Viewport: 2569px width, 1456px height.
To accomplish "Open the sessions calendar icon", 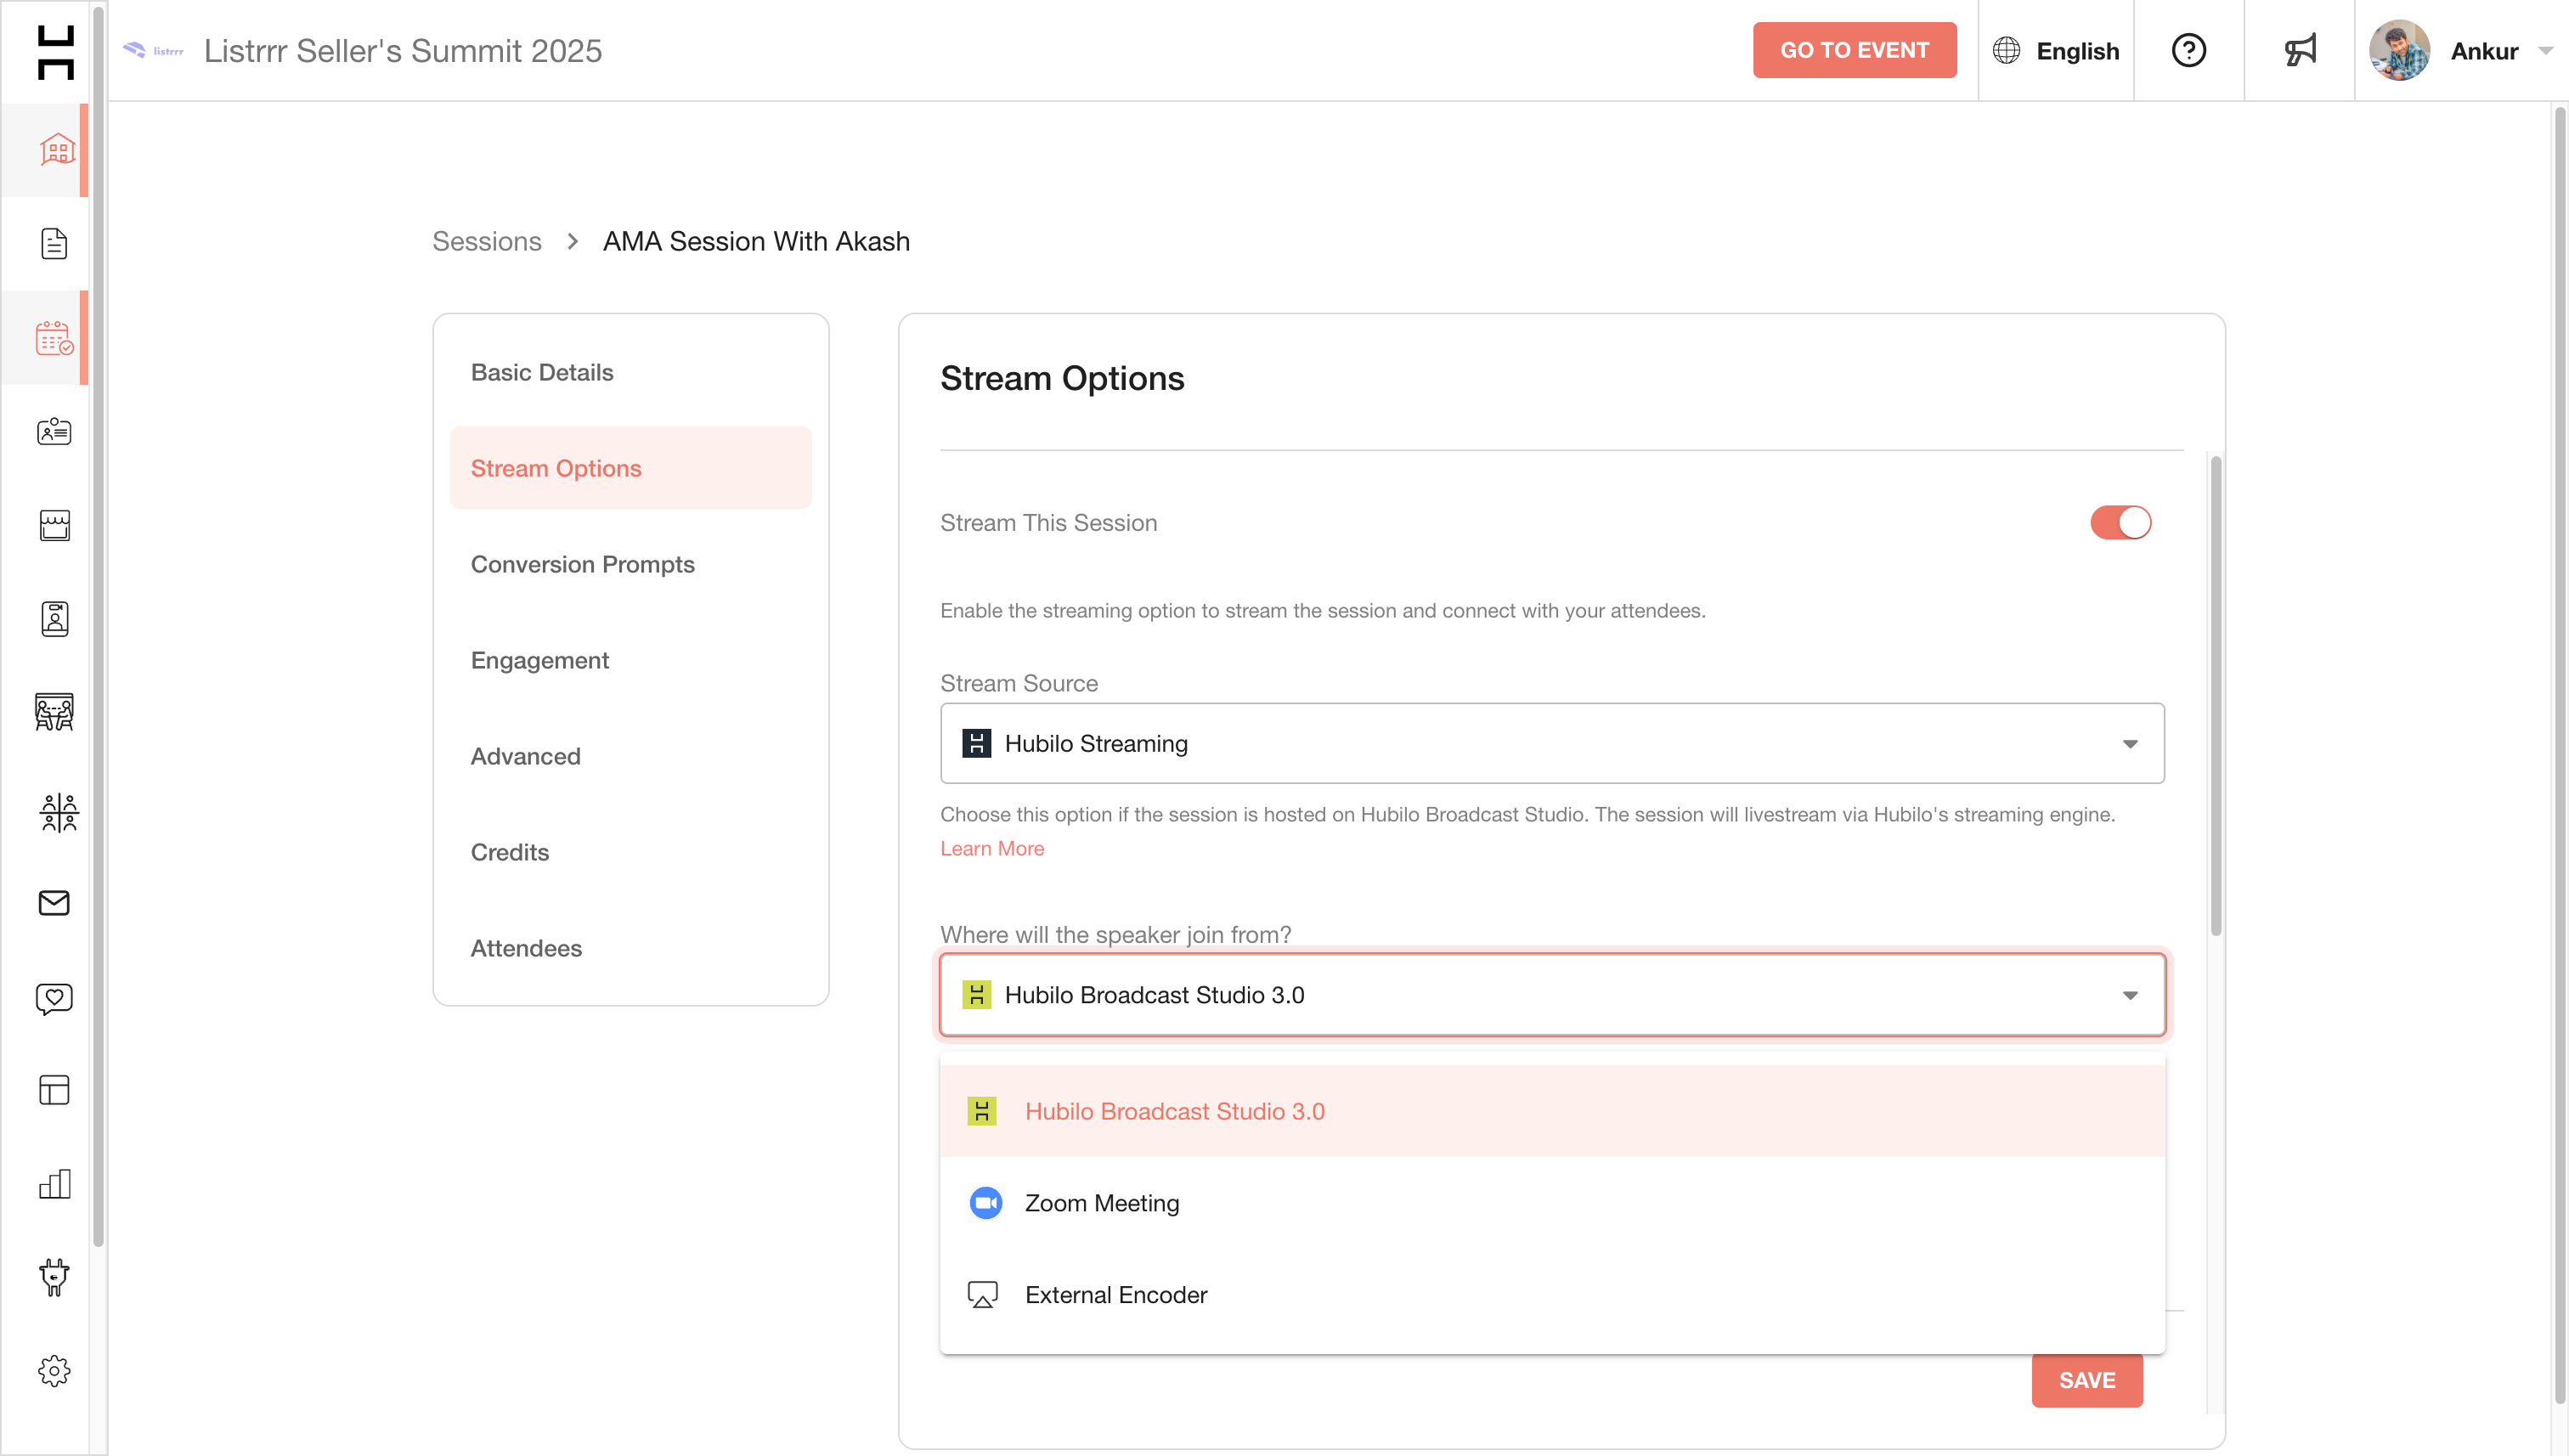I will coord(54,338).
